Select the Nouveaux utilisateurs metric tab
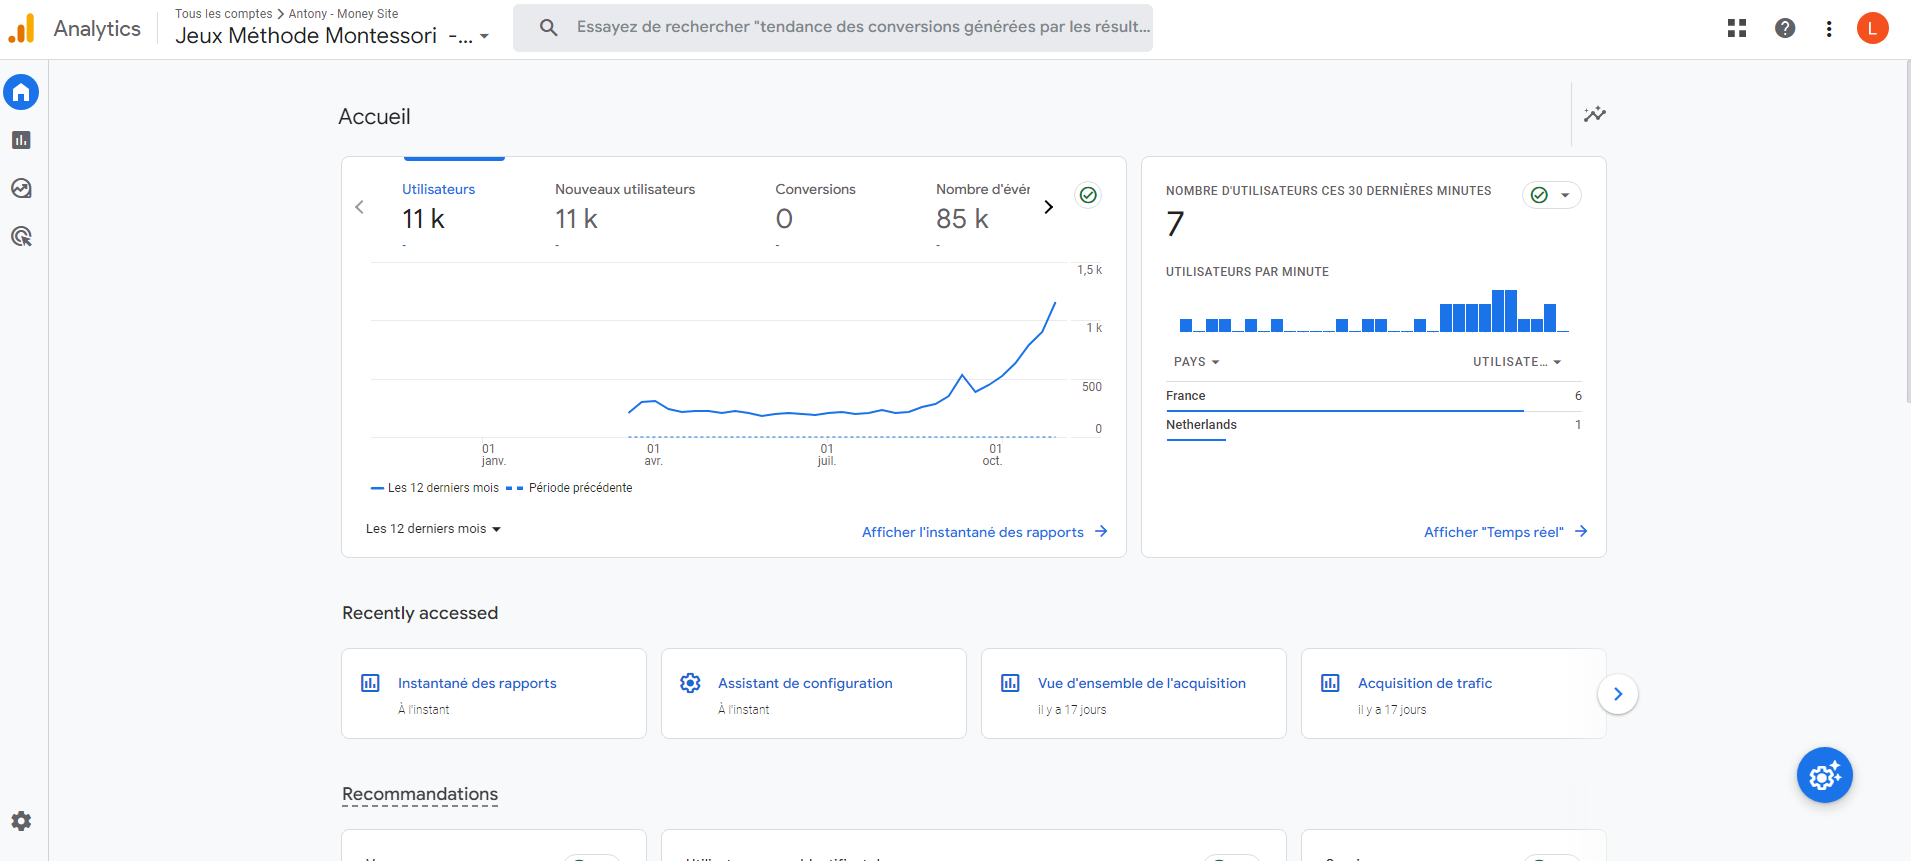This screenshot has height=861, width=1911. point(624,206)
